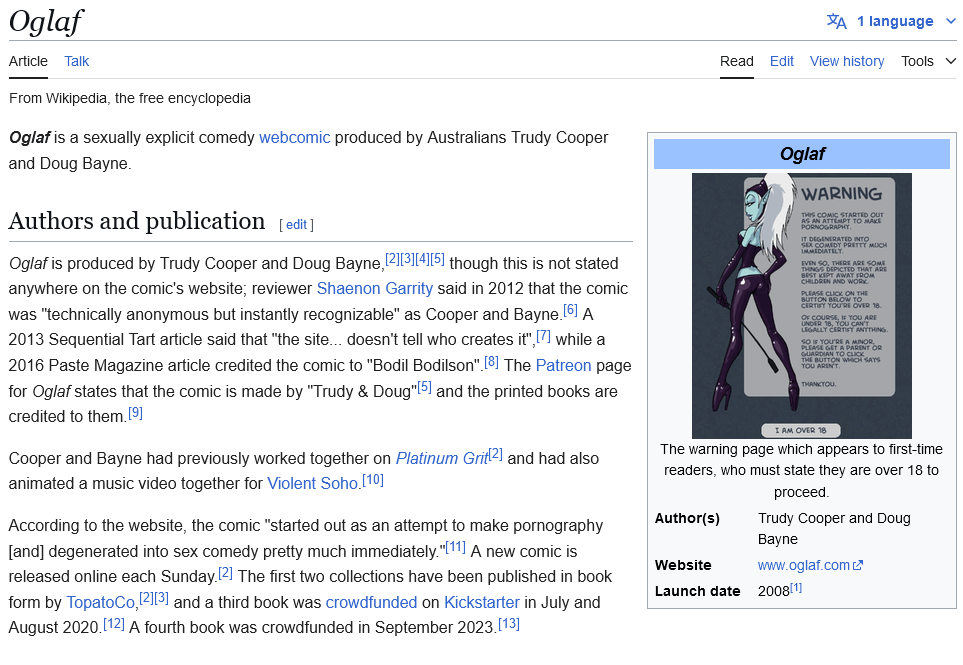Click the infobox image caption text
Image resolution: width=963 pixels, height=665 pixels.
pos(801,471)
